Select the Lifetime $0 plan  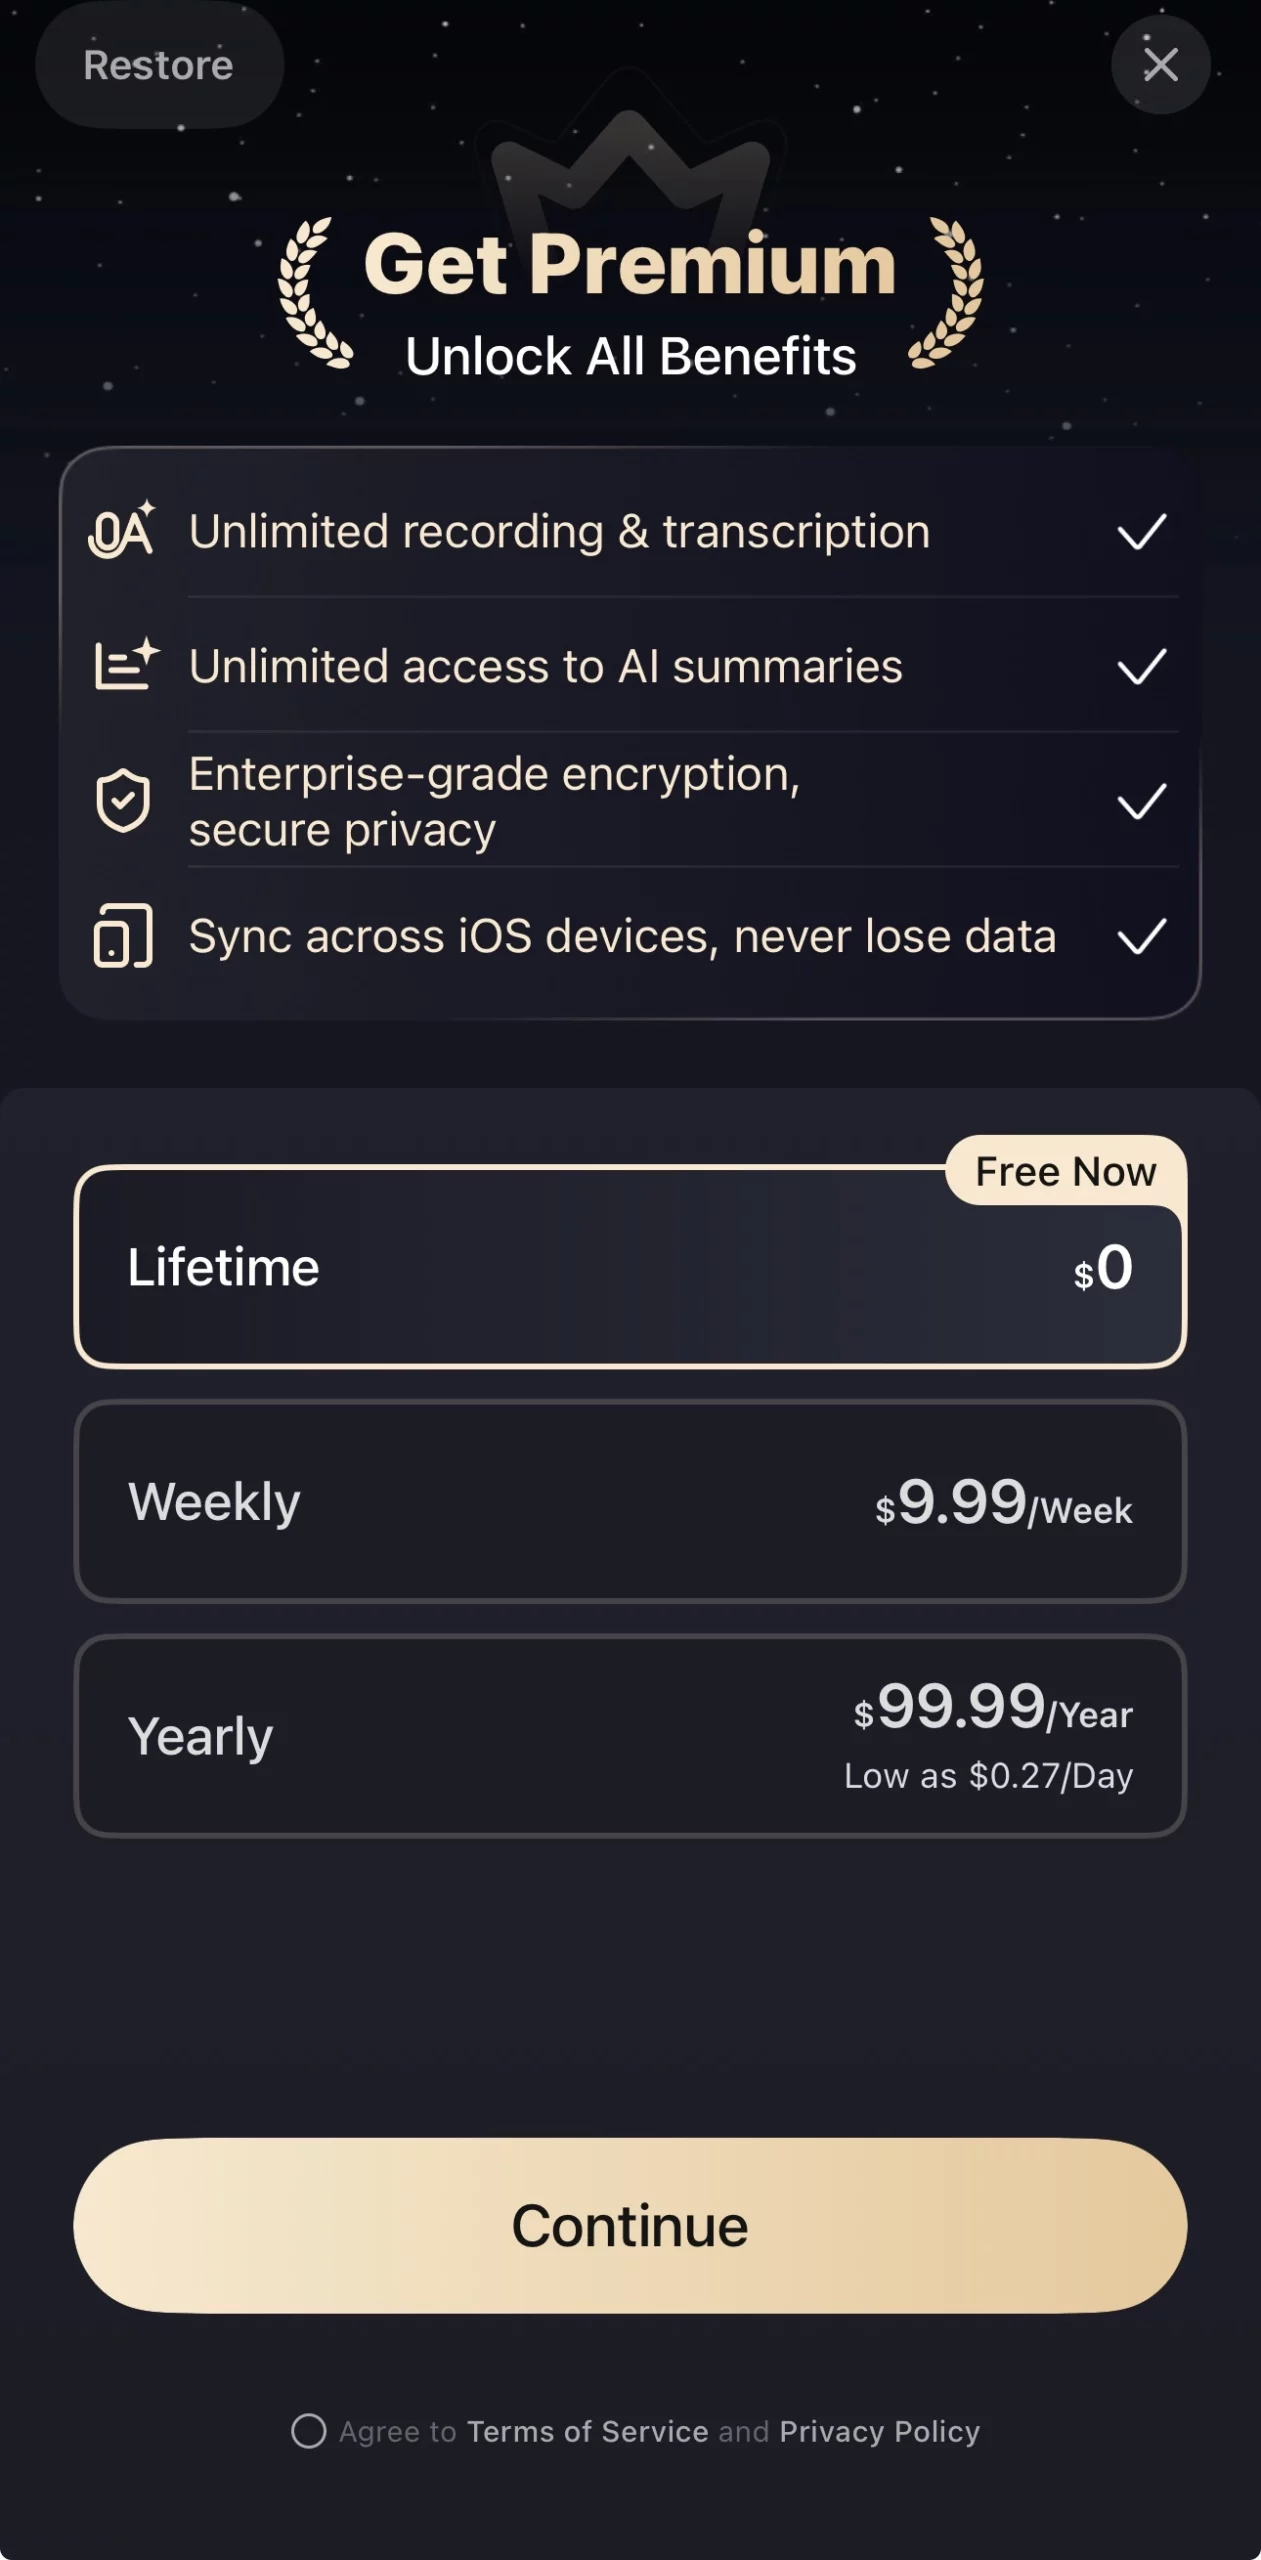click(630, 1268)
